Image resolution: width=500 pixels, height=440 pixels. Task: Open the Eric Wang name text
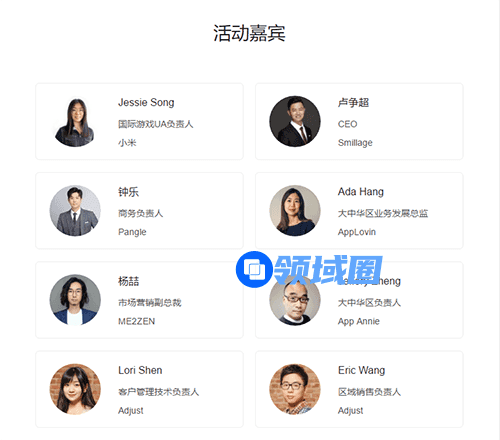tap(361, 370)
